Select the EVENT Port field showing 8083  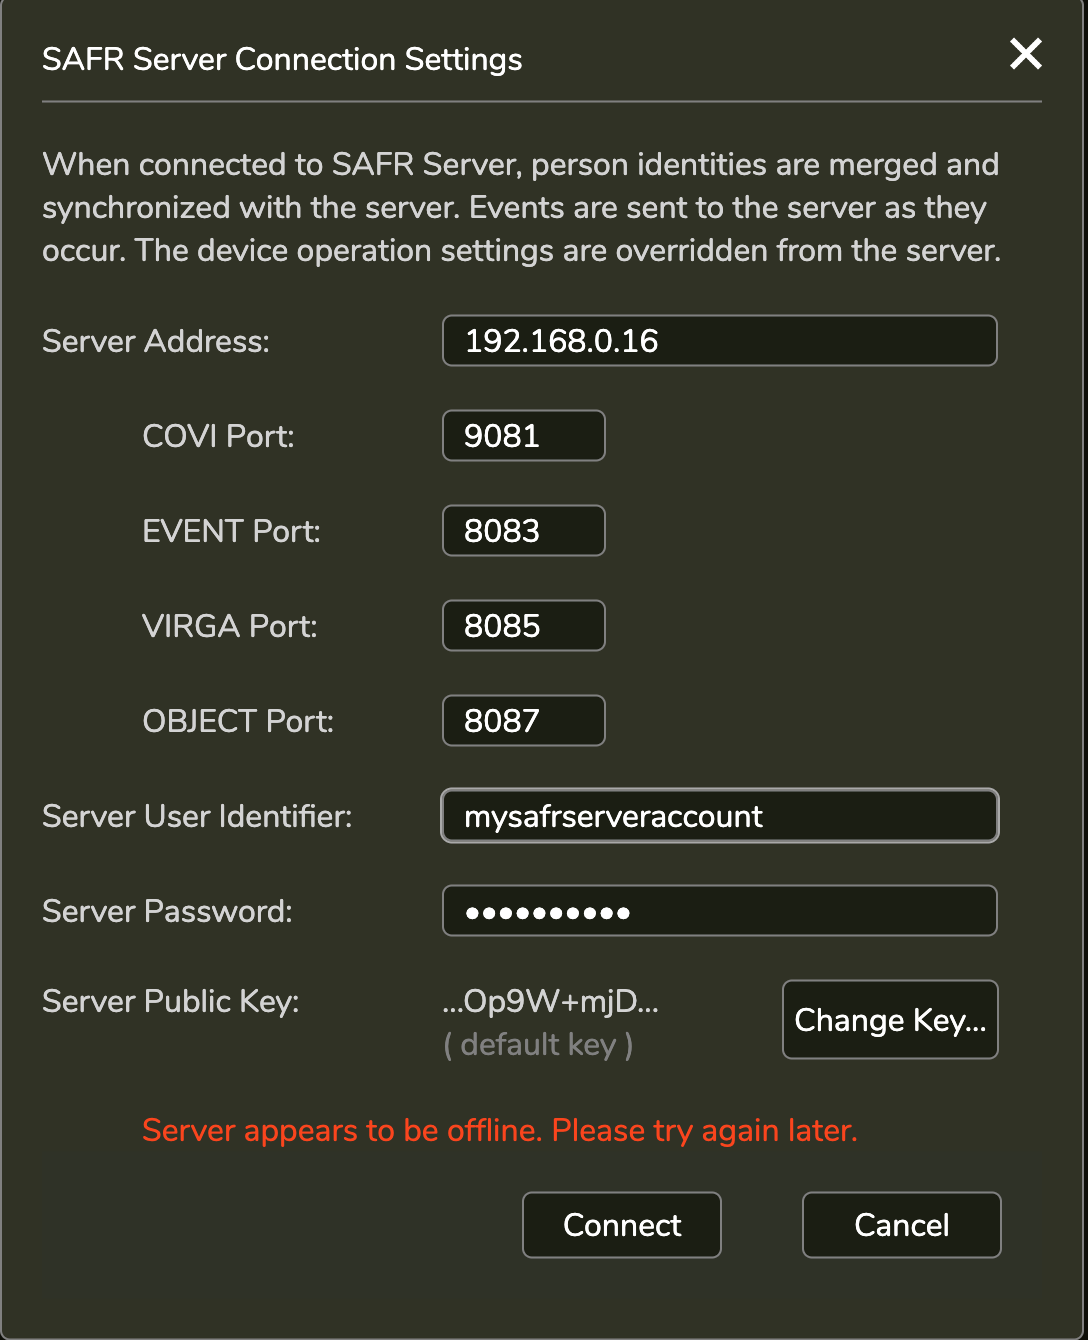[523, 531]
